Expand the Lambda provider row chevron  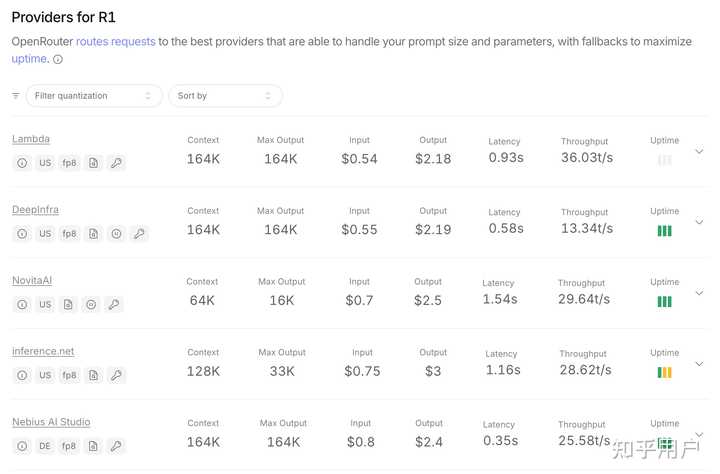[699, 152]
